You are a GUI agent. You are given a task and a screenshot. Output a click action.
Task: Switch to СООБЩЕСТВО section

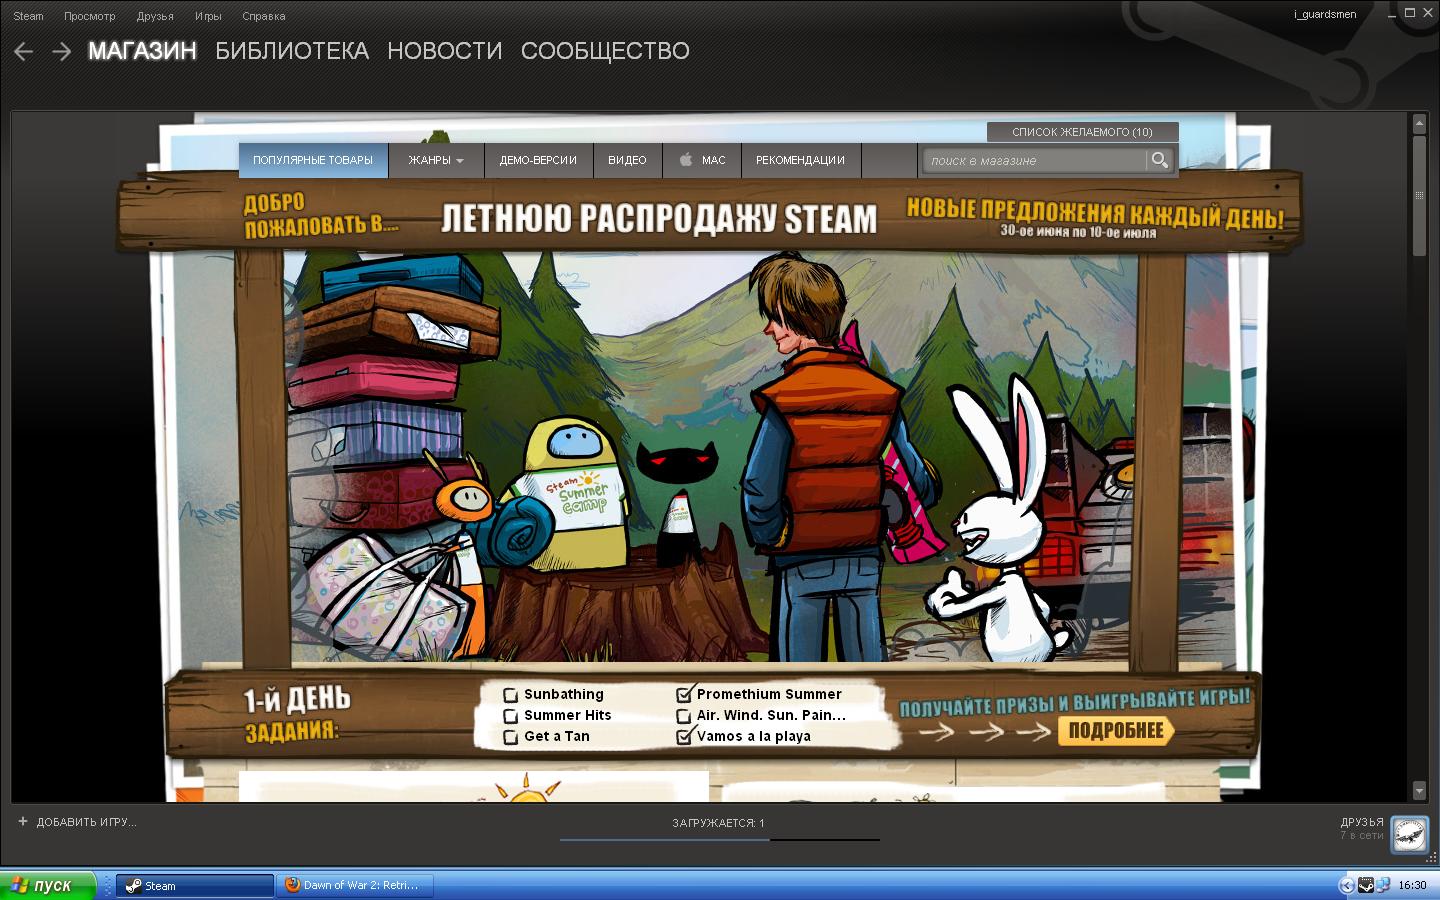(x=605, y=51)
